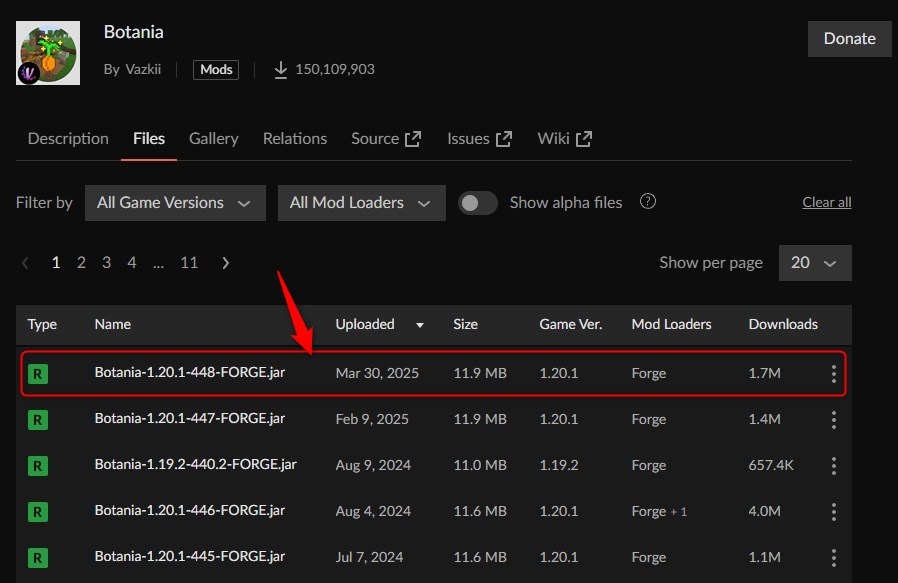Open the more options menu for Botania-1.20.1-448
The image size is (898, 583).
click(x=834, y=374)
